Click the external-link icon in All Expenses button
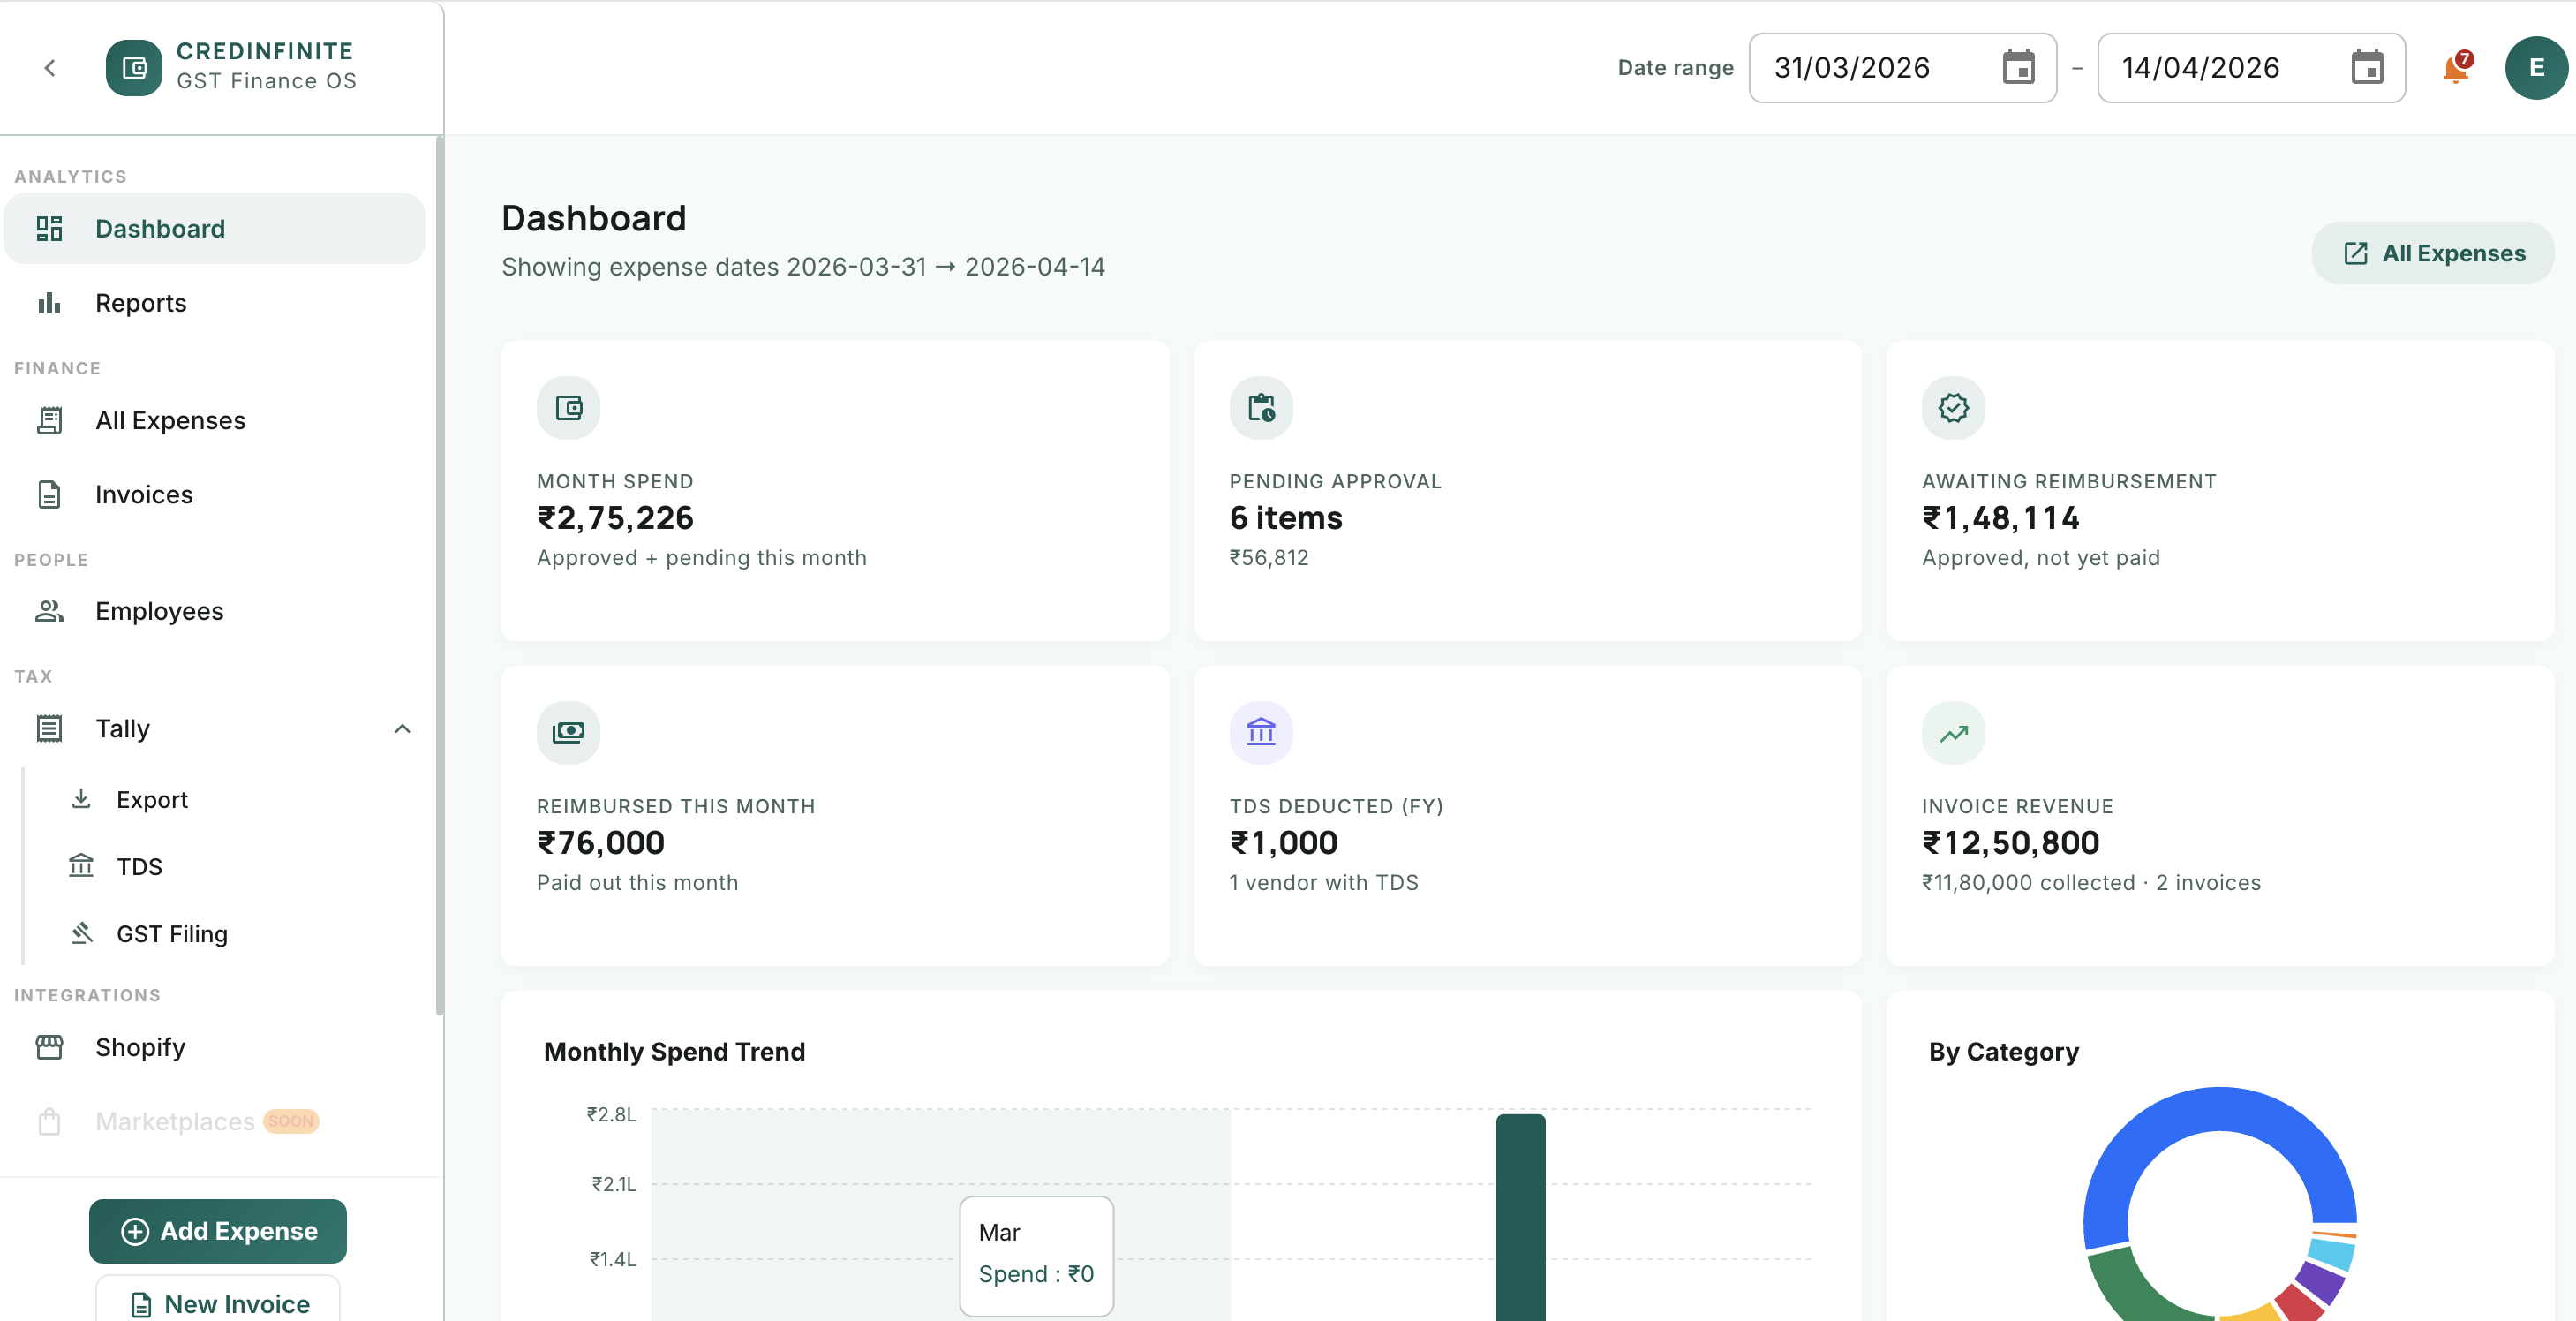Image resolution: width=2576 pixels, height=1321 pixels. (2356, 253)
